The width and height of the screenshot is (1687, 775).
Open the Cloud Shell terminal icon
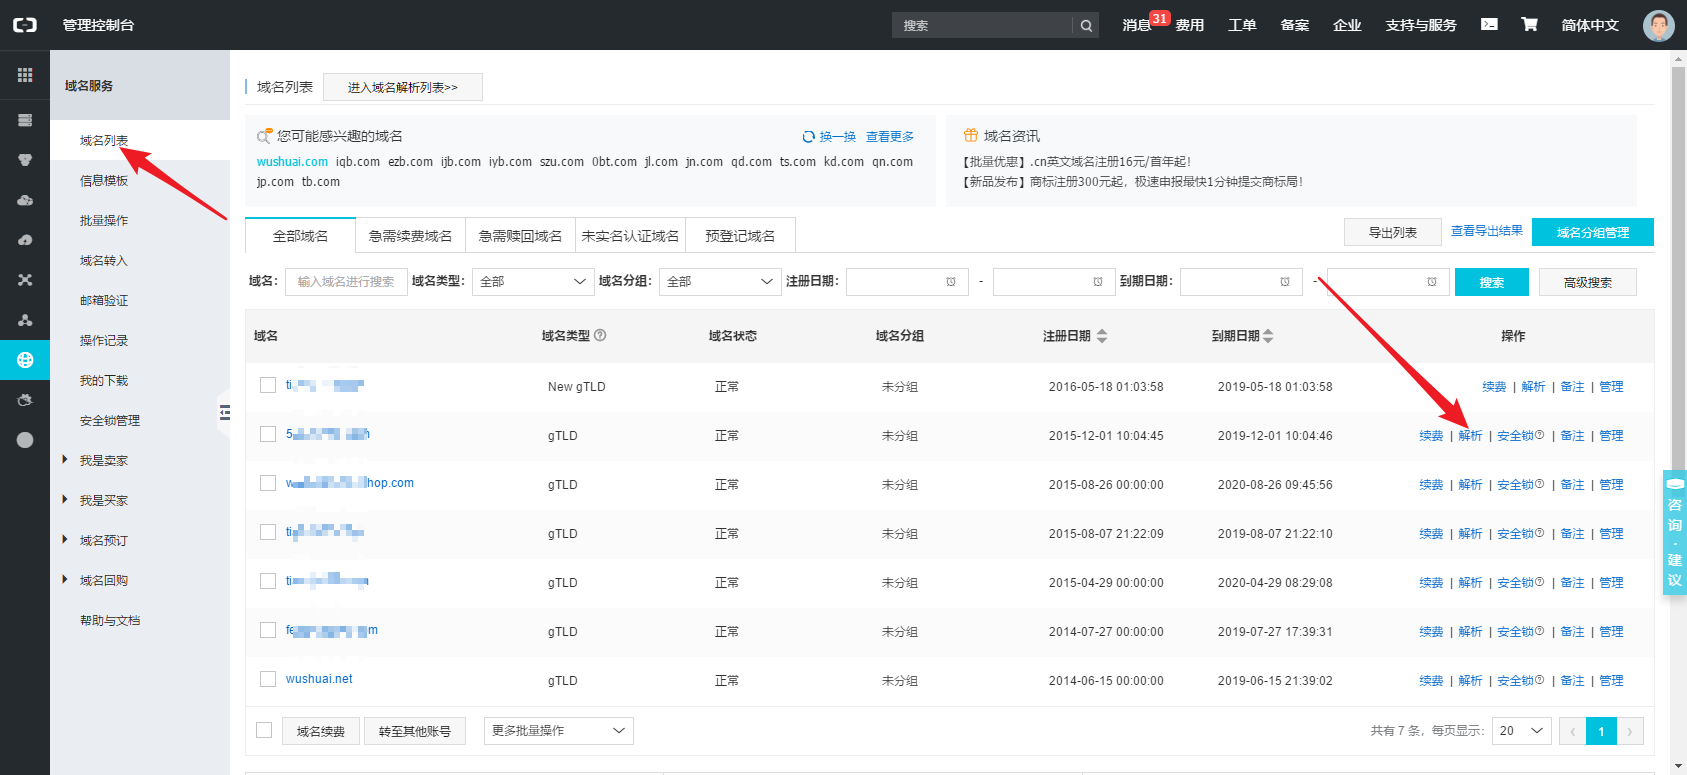(x=1489, y=25)
